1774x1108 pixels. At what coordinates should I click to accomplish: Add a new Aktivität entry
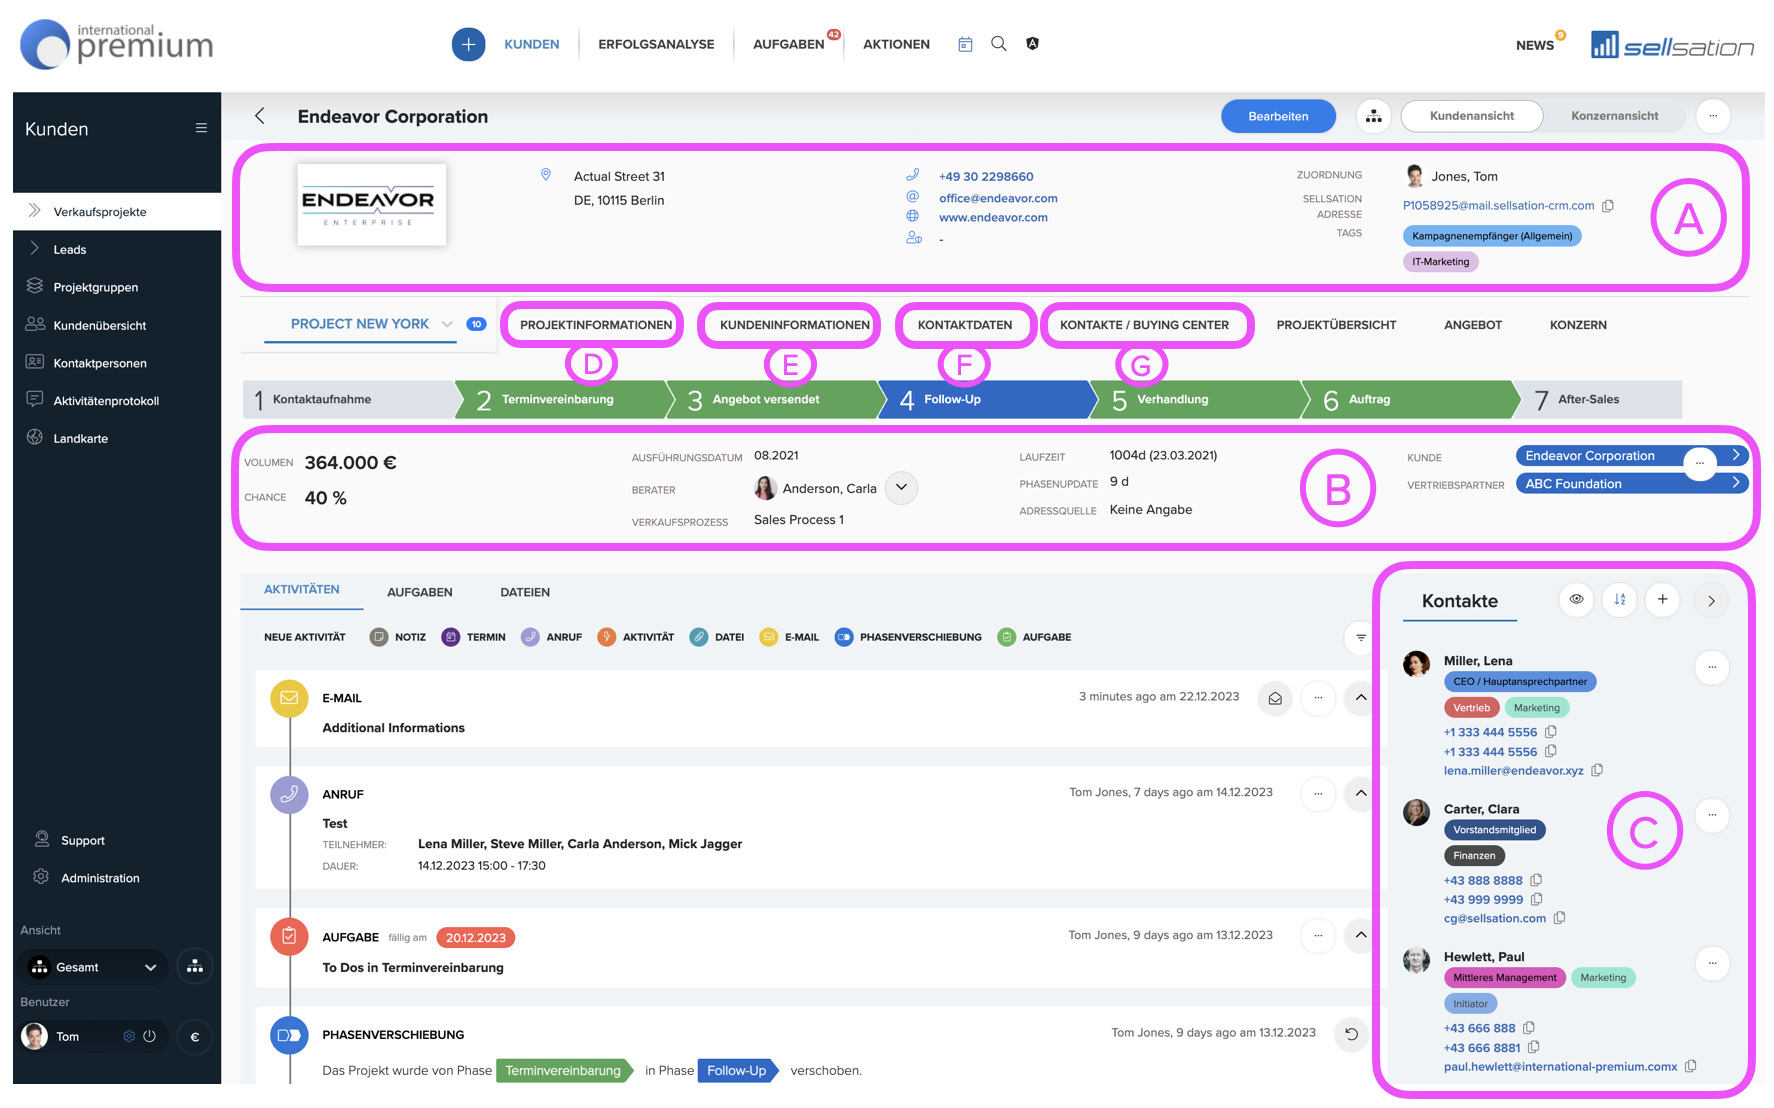636,637
